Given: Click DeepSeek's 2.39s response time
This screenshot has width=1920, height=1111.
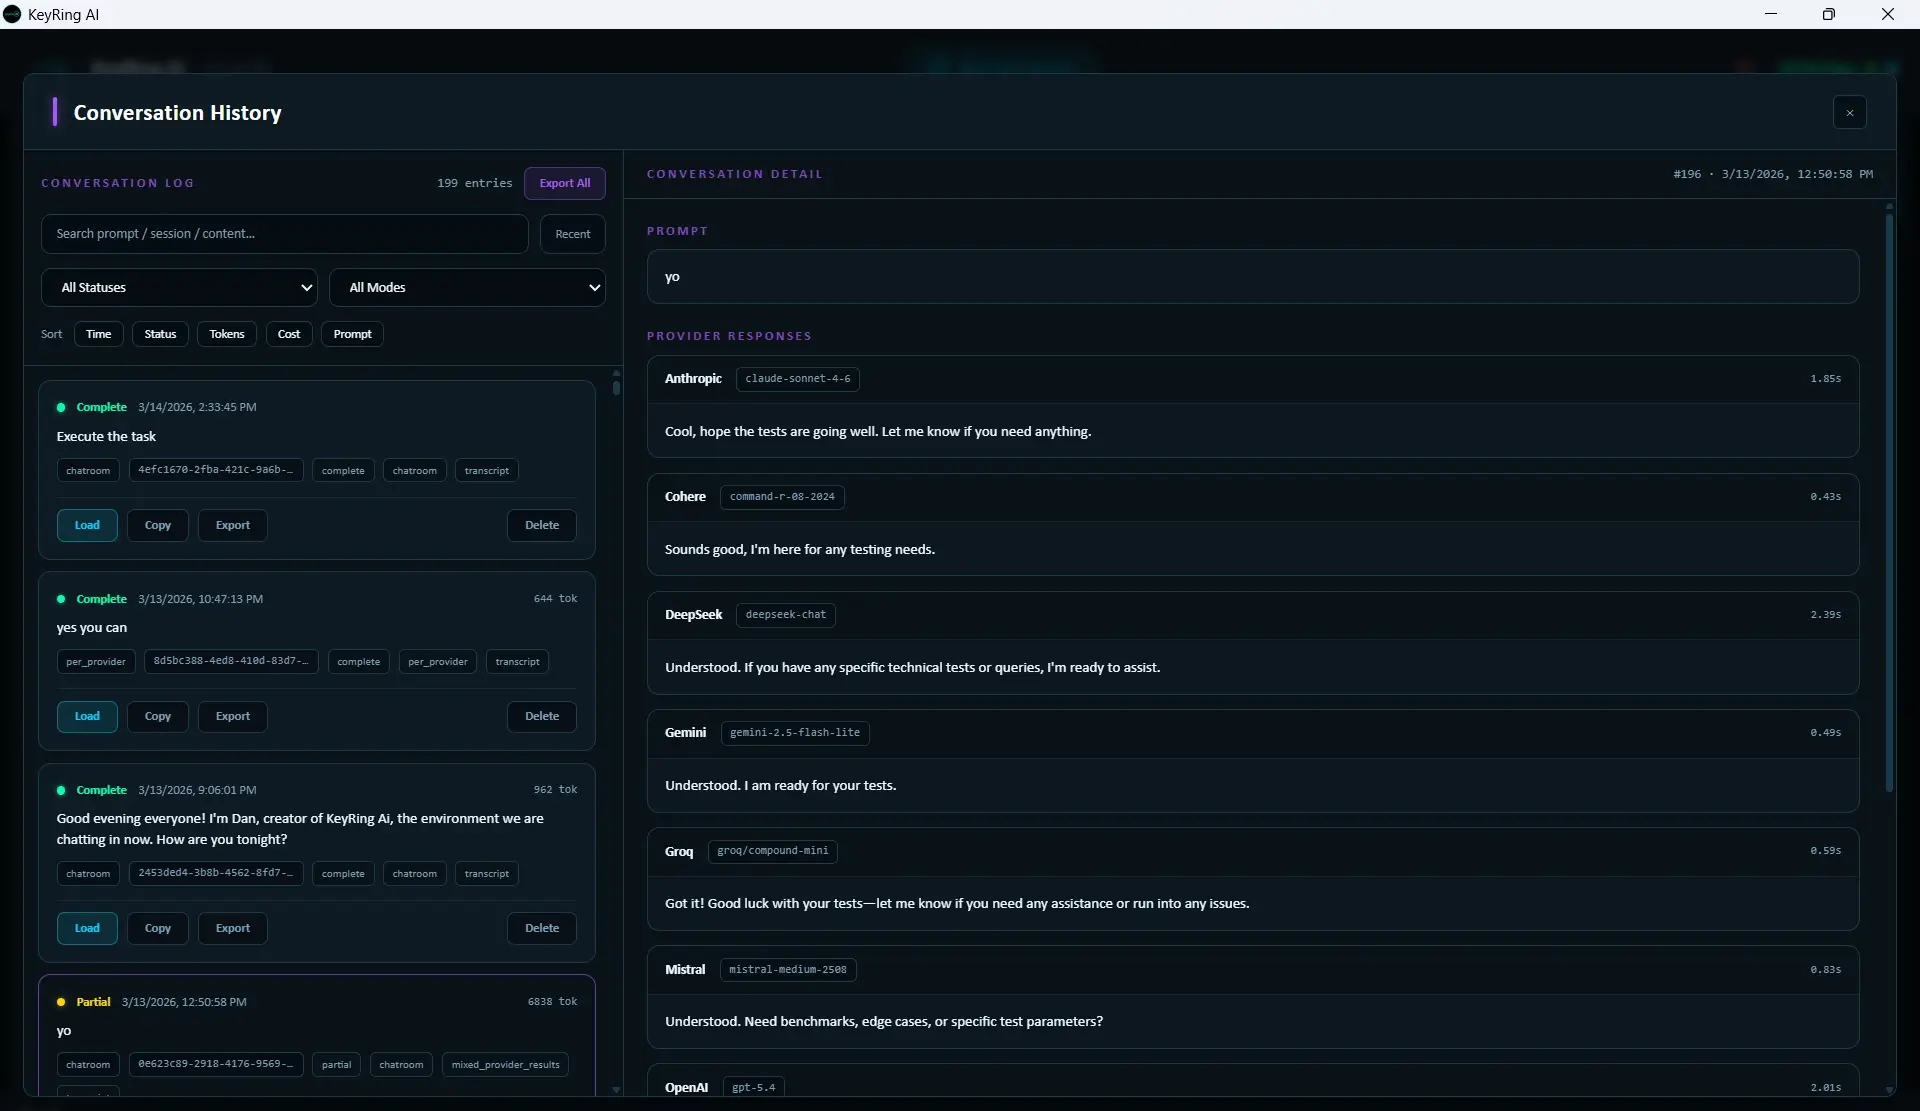Looking at the screenshot, I should click(x=1825, y=615).
